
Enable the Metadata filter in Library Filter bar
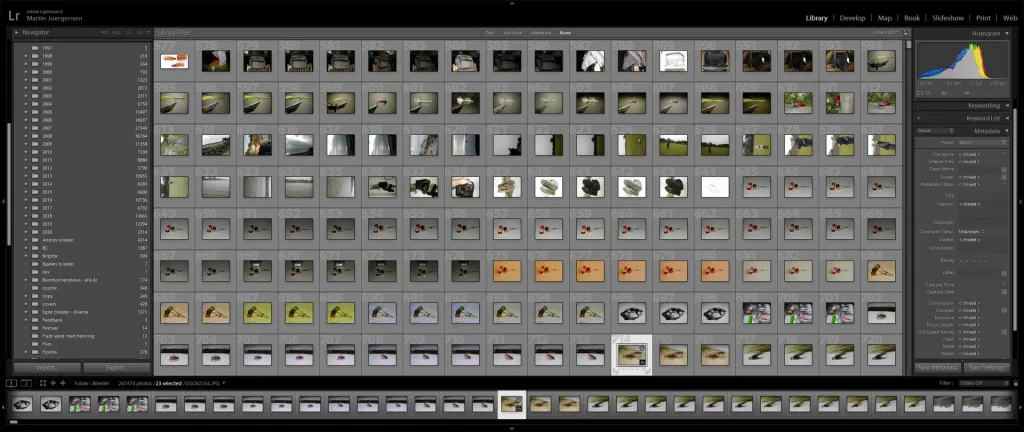(x=540, y=33)
